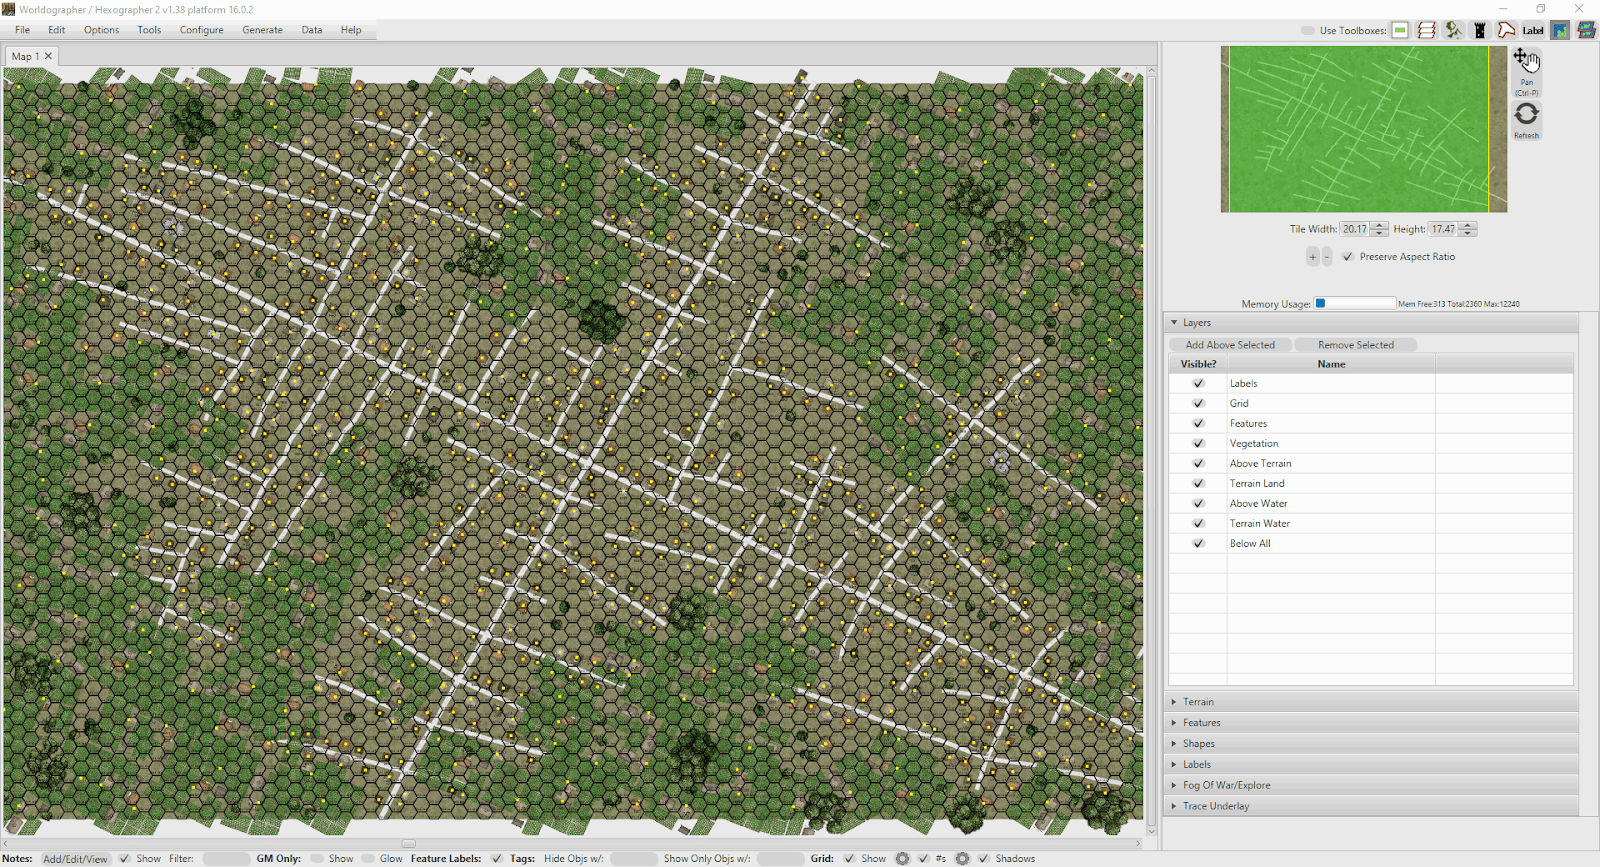
Task: Select the Features tower toolbox icon
Action: [x=1480, y=30]
